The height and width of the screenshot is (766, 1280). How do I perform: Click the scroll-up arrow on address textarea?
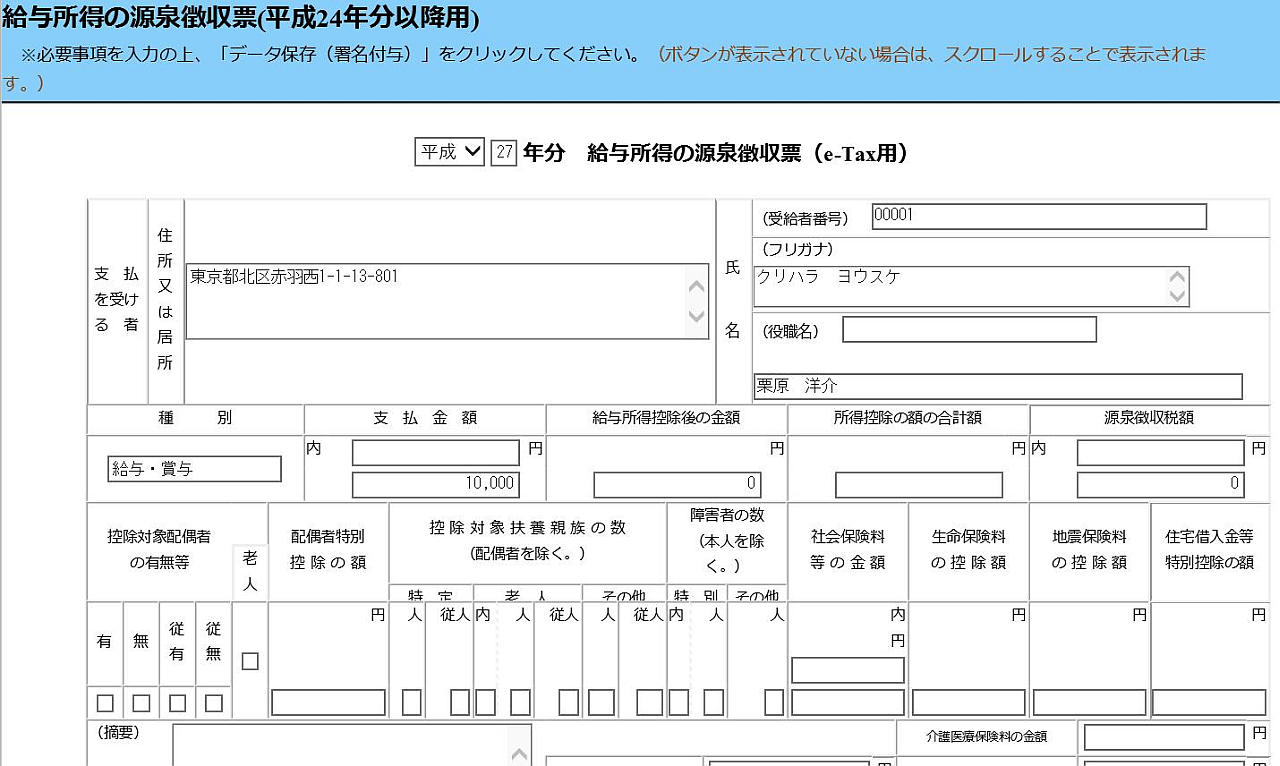(x=697, y=288)
